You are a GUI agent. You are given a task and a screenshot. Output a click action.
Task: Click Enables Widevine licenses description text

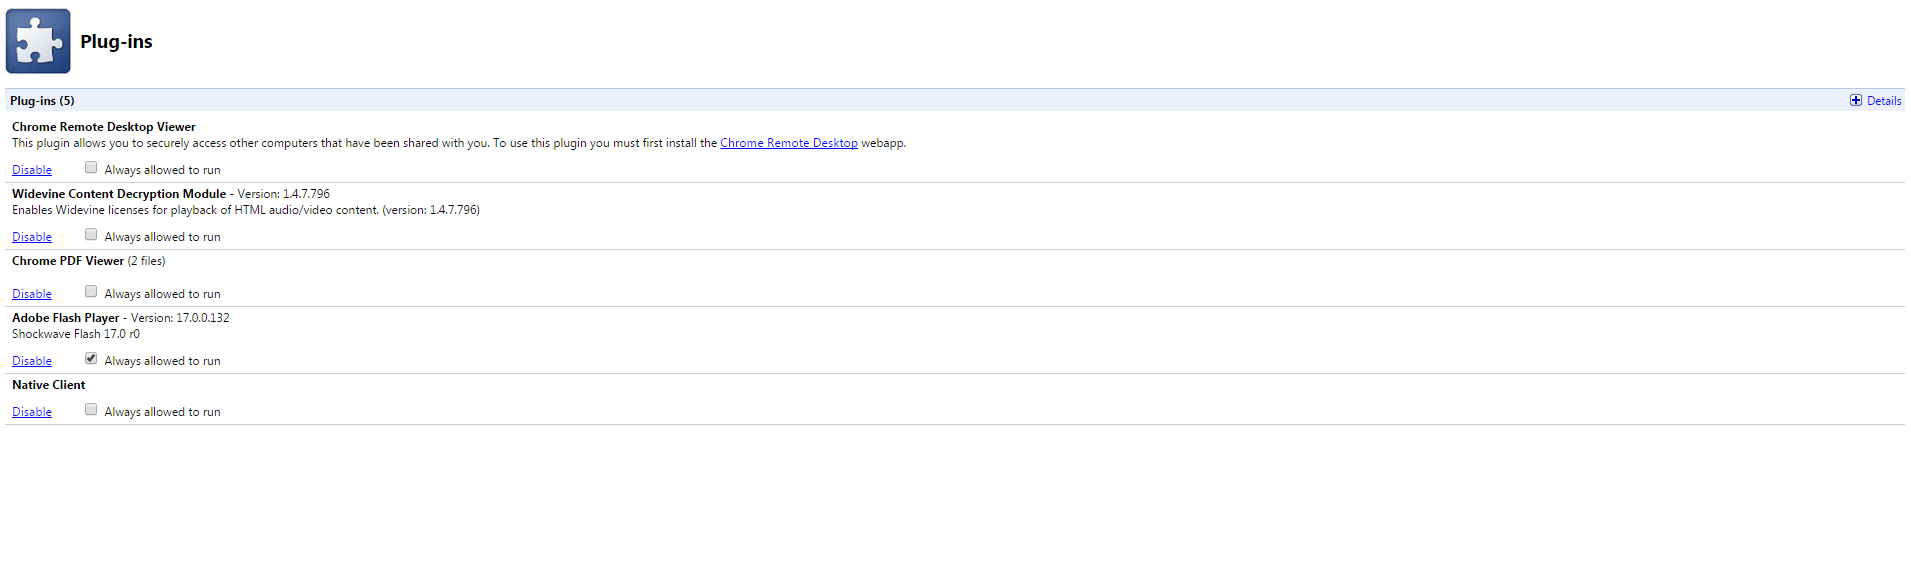(246, 210)
